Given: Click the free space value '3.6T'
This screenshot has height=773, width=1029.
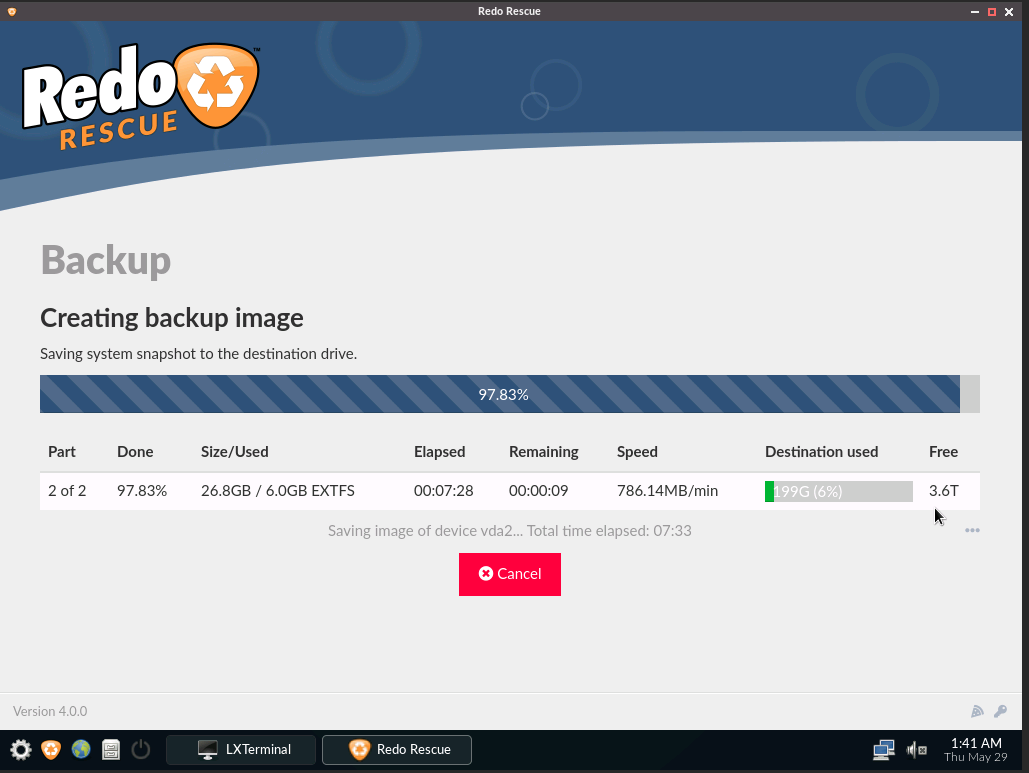Looking at the screenshot, I should (944, 491).
